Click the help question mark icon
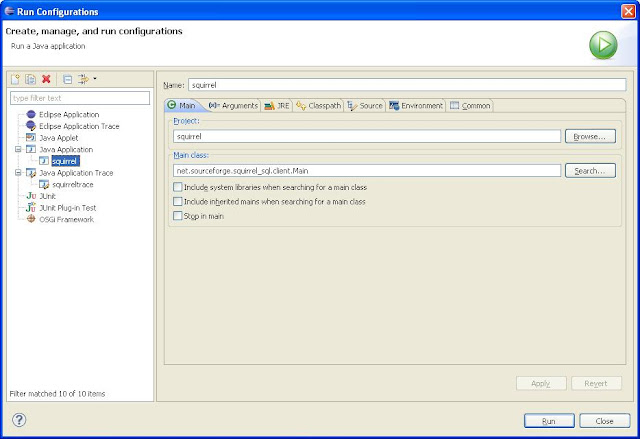 [x=19, y=419]
